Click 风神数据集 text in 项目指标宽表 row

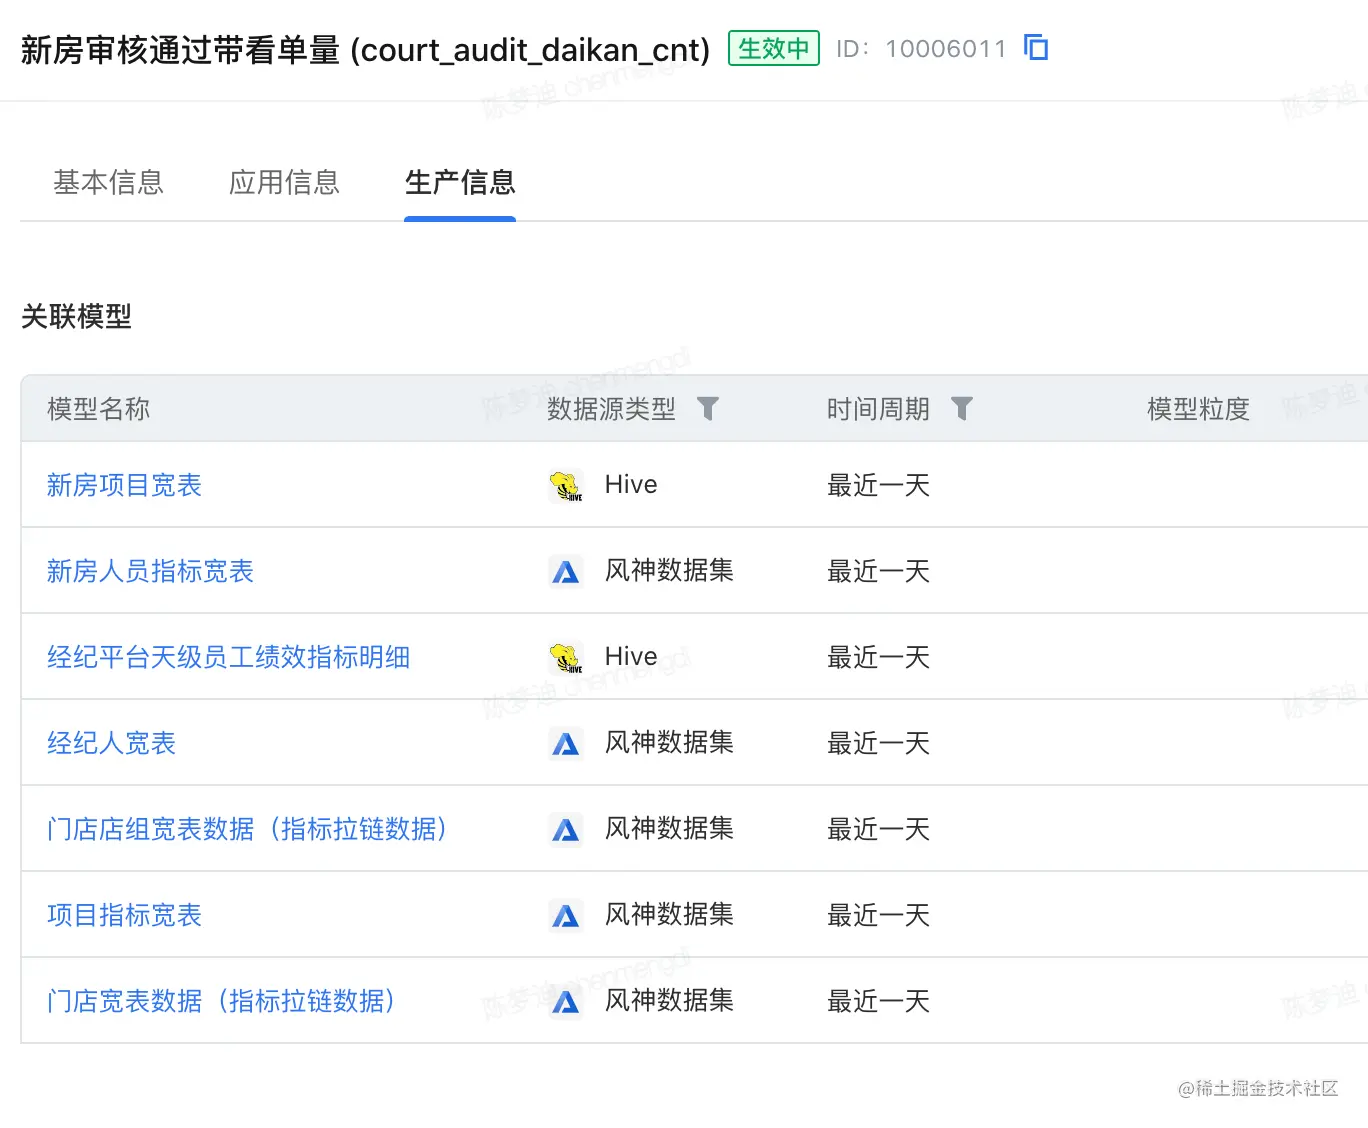(x=669, y=915)
